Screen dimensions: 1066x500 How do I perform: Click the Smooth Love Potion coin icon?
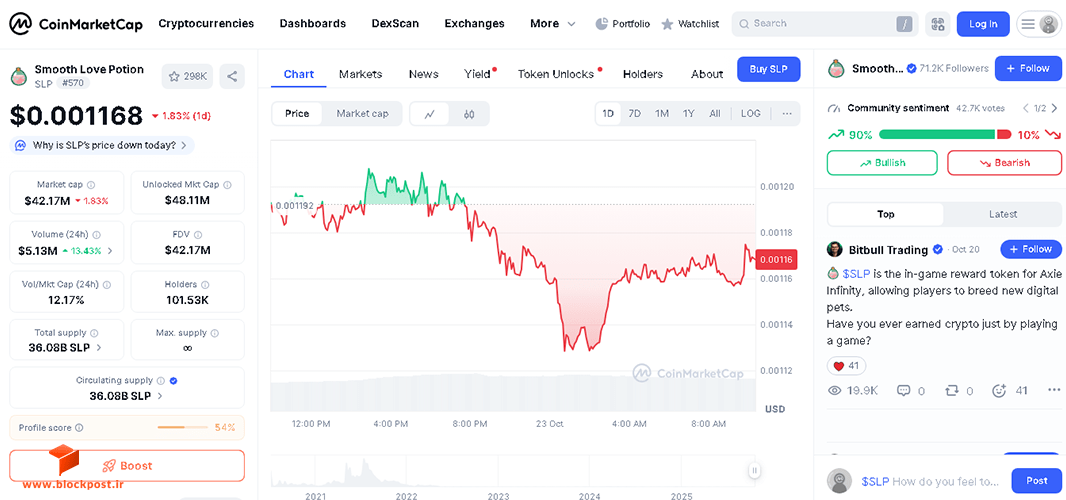19,76
